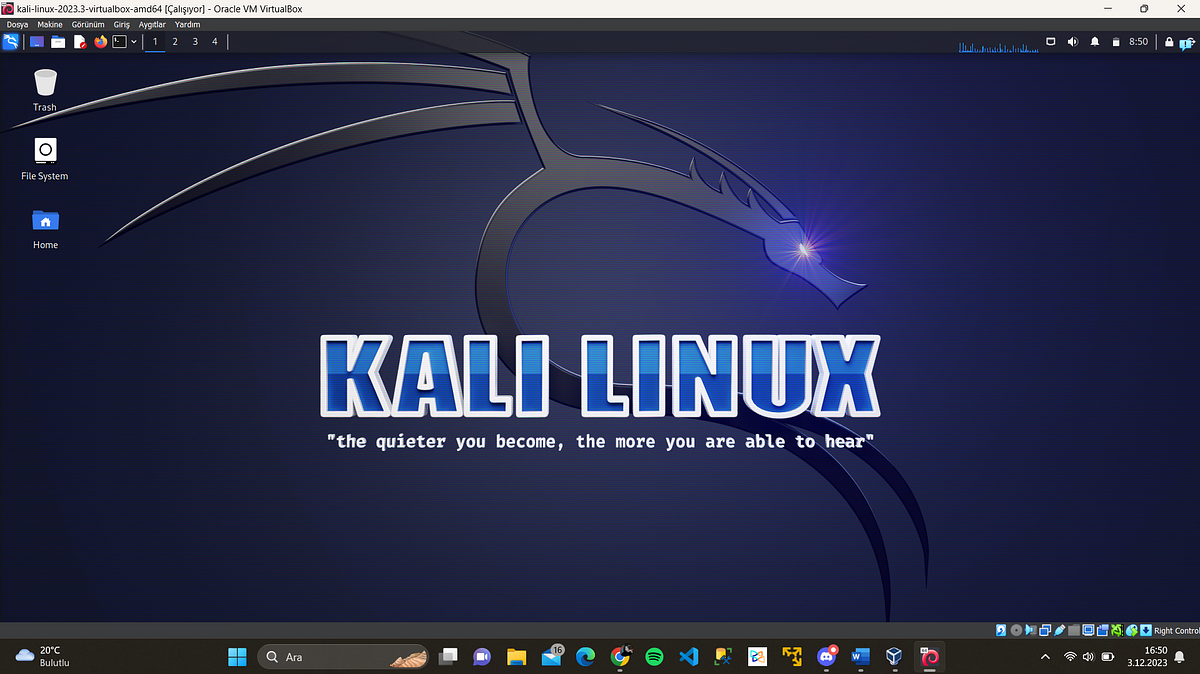Open the USB devices icon in VirtualBox status bar
The height and width of the screenshot is (674, 1200).
(x=1058, y=630)
